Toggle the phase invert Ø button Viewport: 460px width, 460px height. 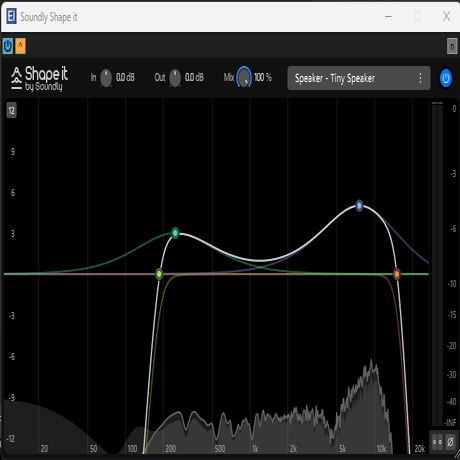(450, 442)
